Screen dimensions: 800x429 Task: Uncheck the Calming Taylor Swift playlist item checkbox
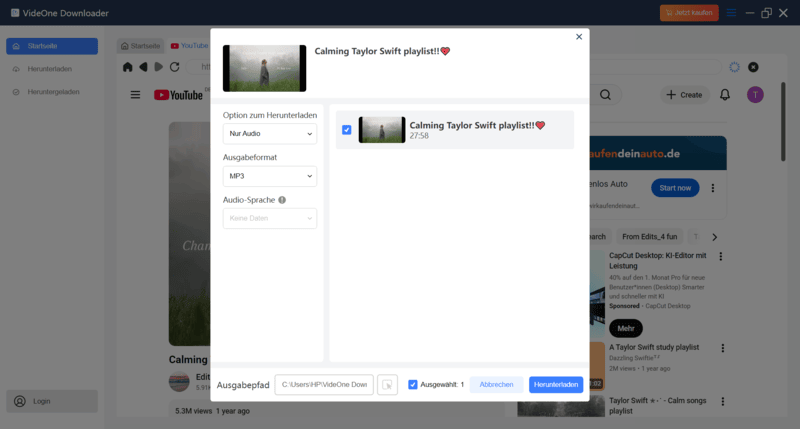tap(346, 130)
